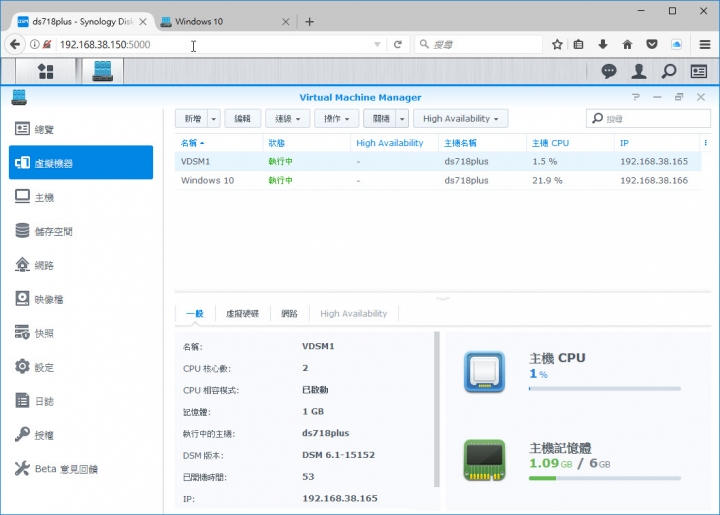Click the Pocket save icon

click(x=652, y=45)
